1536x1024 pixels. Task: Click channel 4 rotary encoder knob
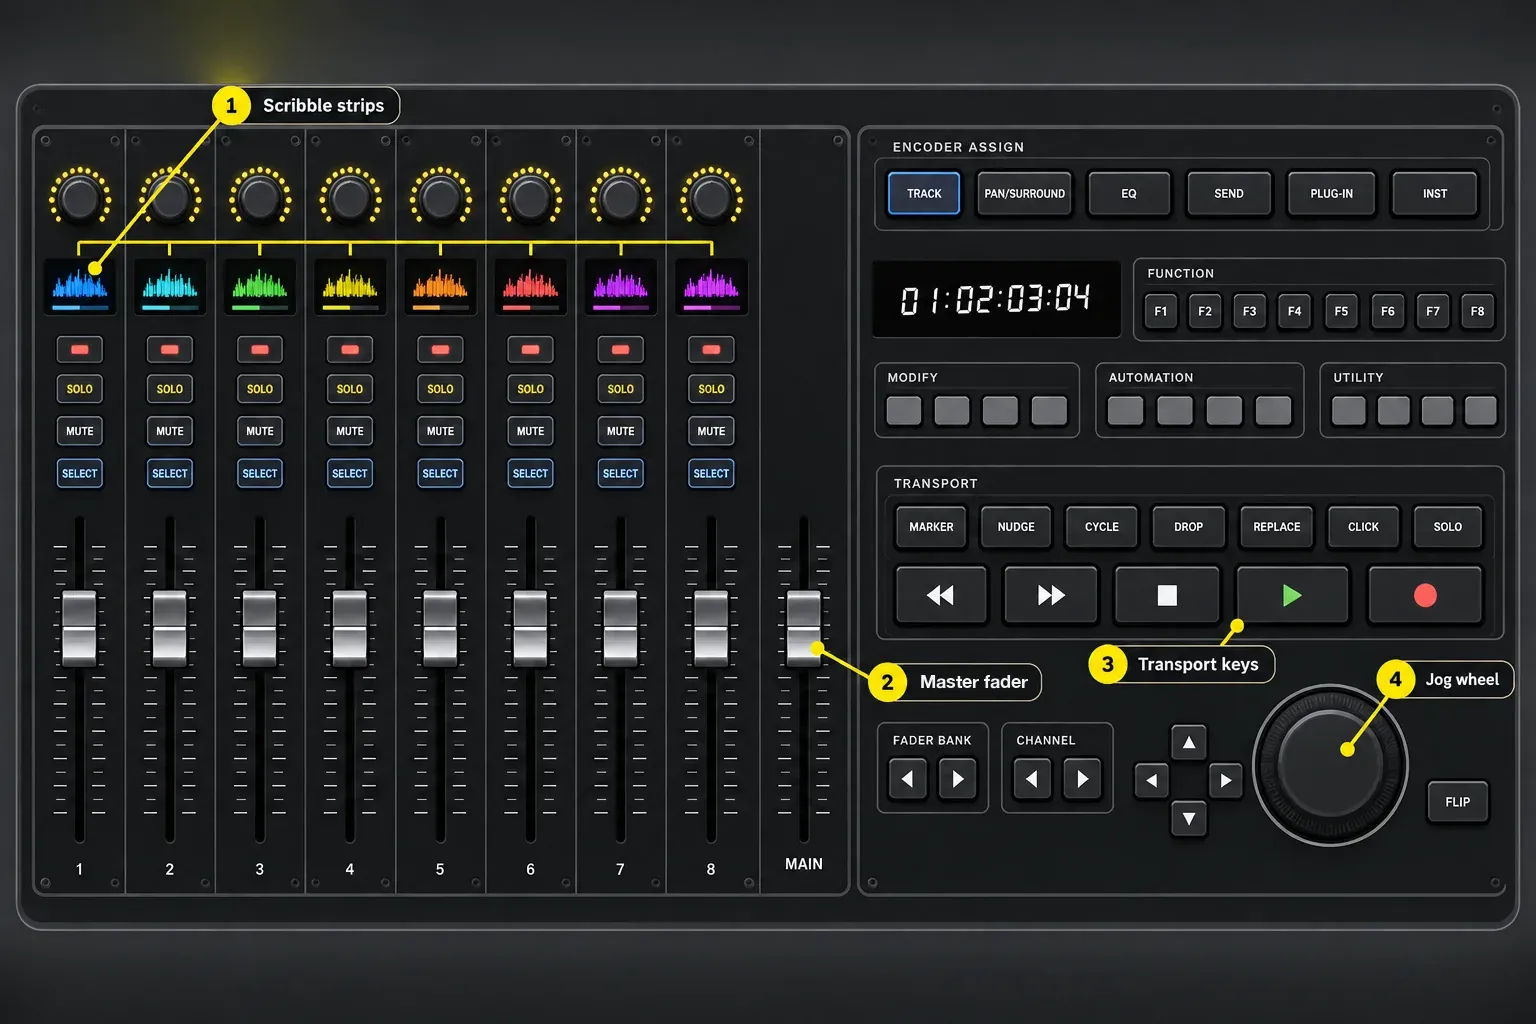click(x=350, y=197)
